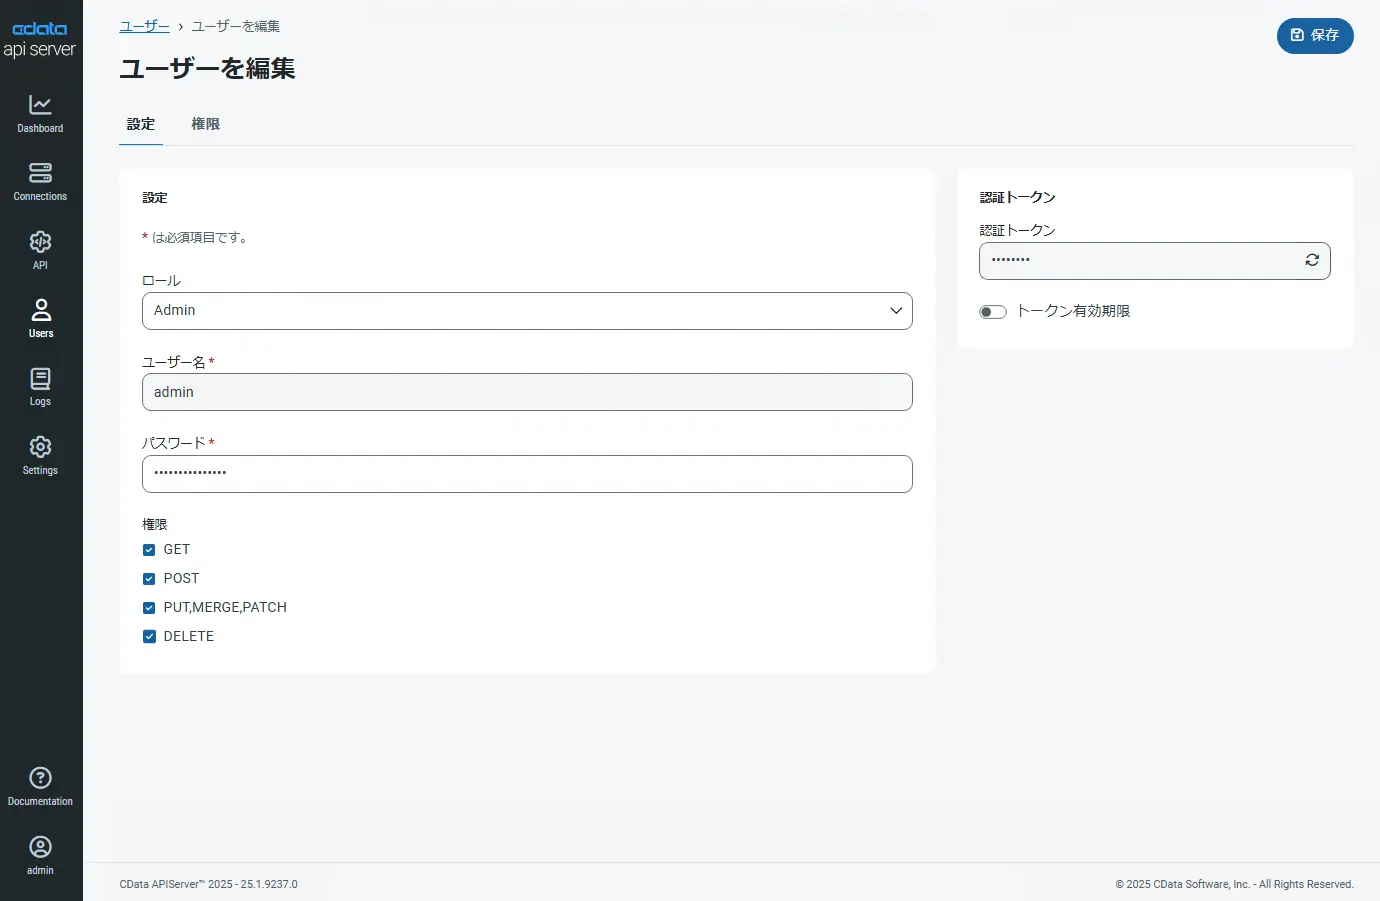This screenshot has height=901, width=1380.
Task: Enable the トークン有効期限 toggle
Action: (x=992, y=311)
